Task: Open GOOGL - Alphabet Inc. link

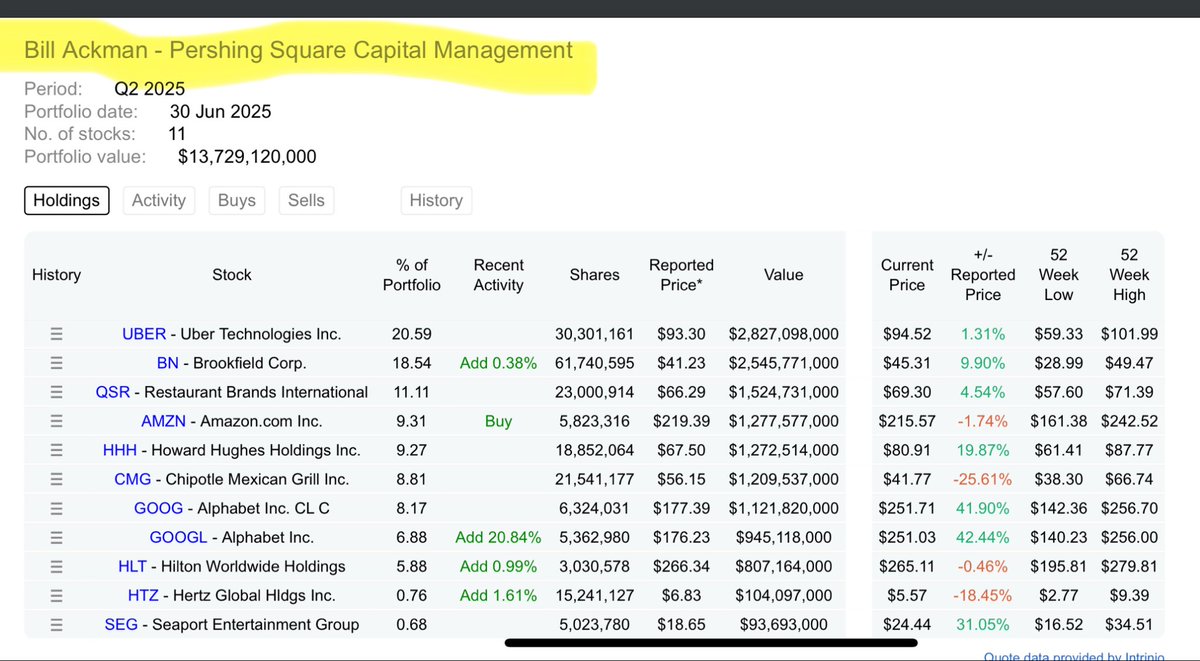Action: pos(232,537)
